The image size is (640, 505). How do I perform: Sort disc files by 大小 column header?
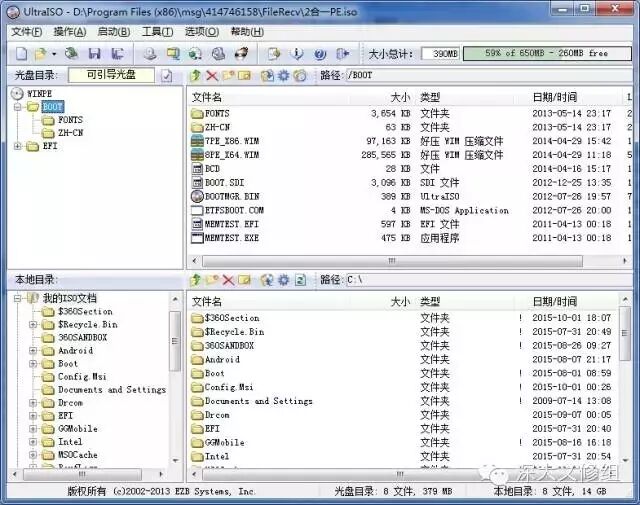(400, 97)
